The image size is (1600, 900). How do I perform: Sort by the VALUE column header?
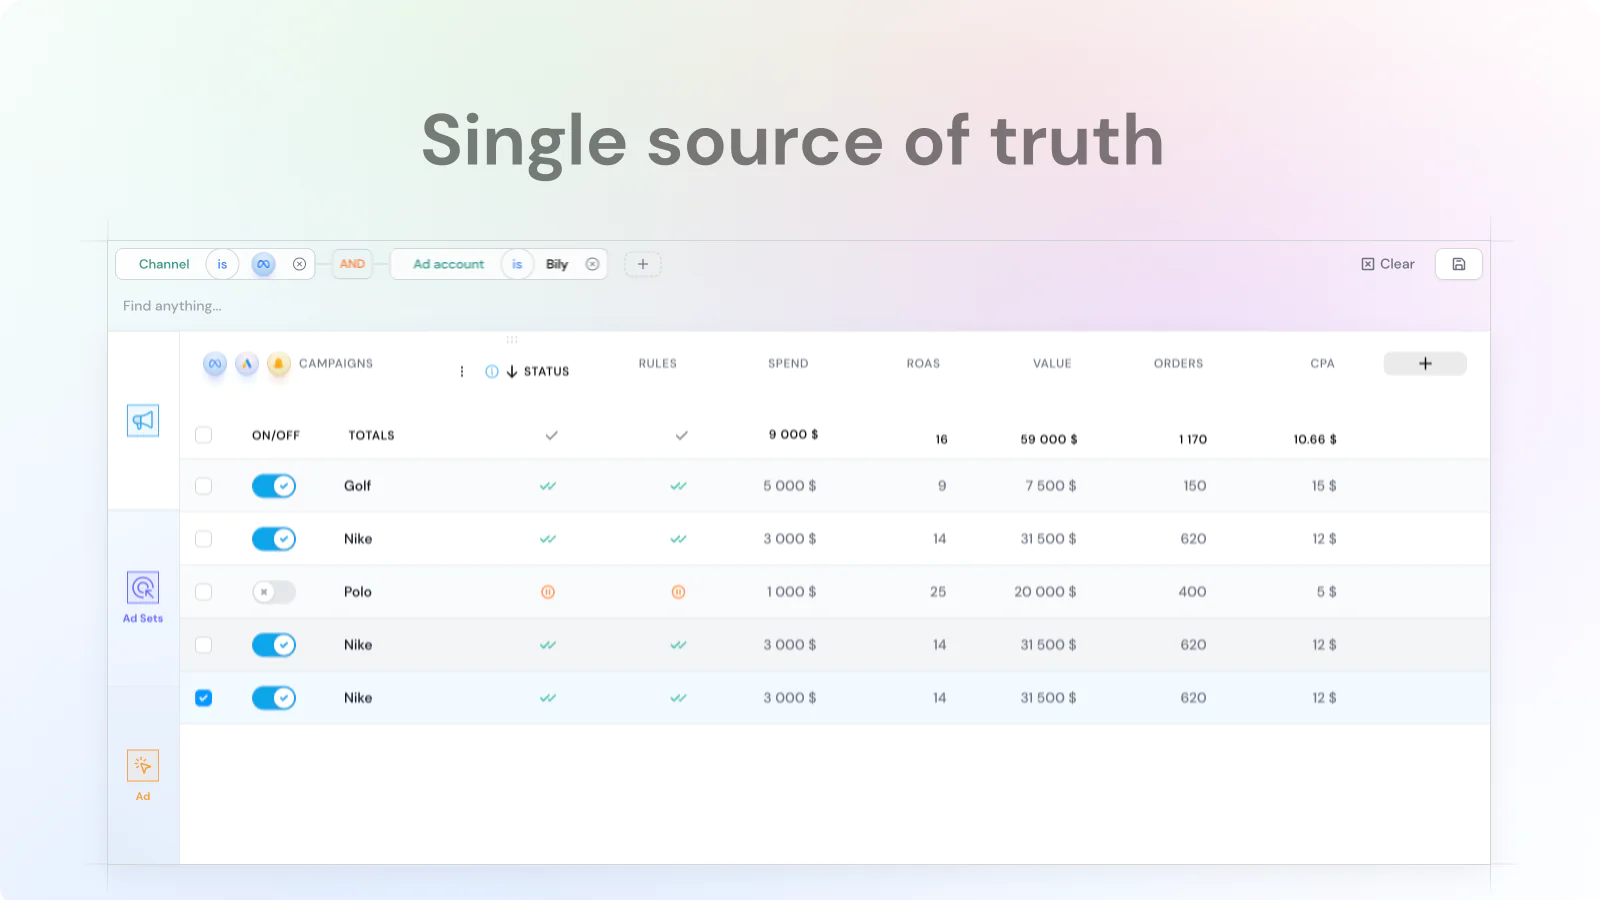click(1052, 364)
